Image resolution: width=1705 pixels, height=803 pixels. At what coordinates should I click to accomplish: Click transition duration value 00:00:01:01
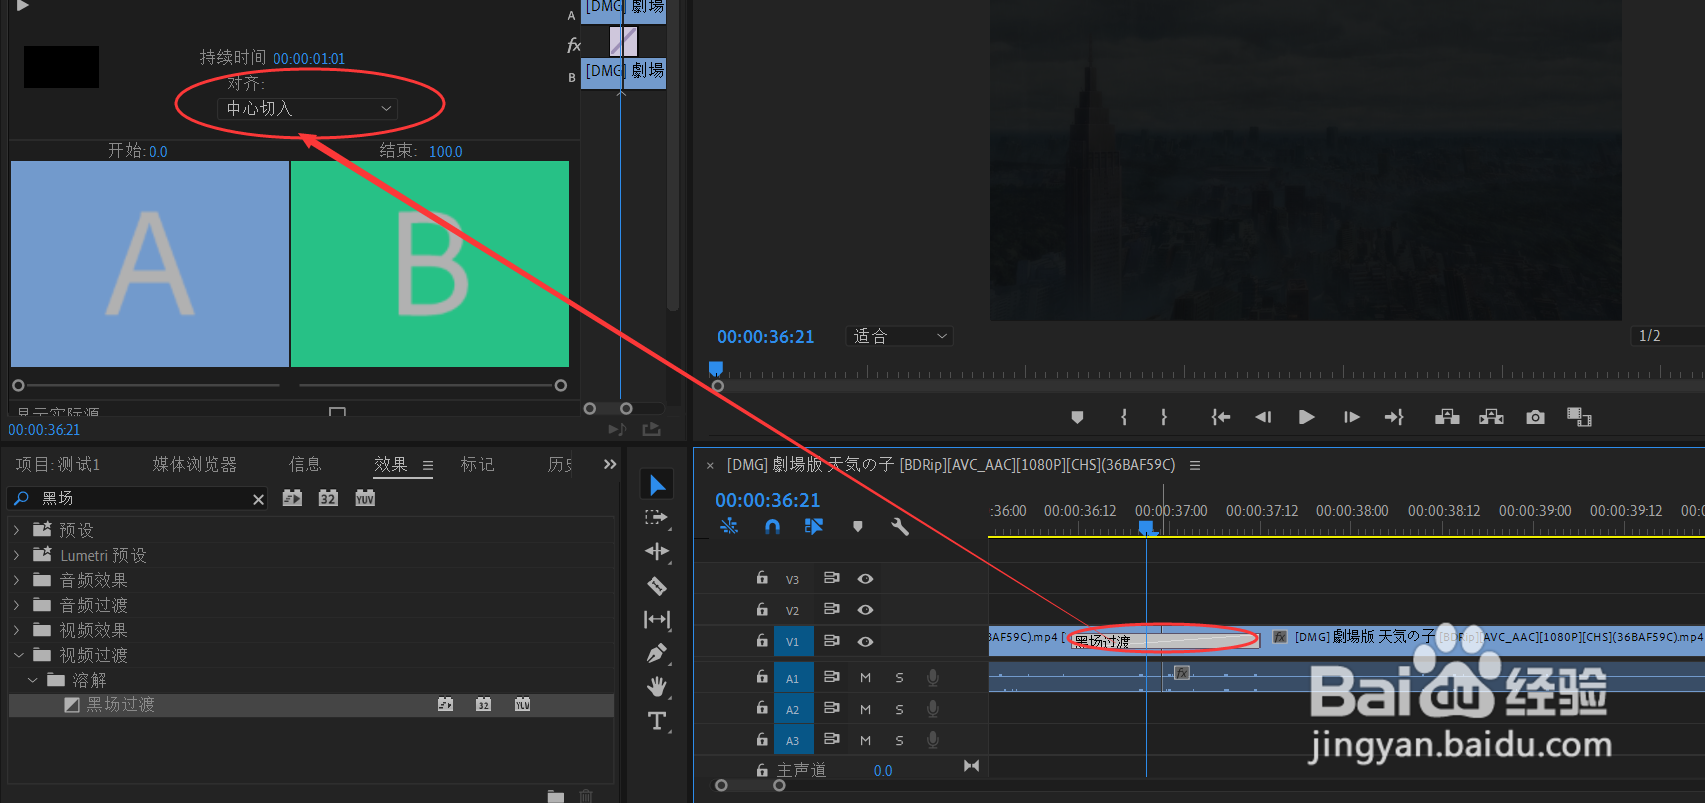[309, 59]
